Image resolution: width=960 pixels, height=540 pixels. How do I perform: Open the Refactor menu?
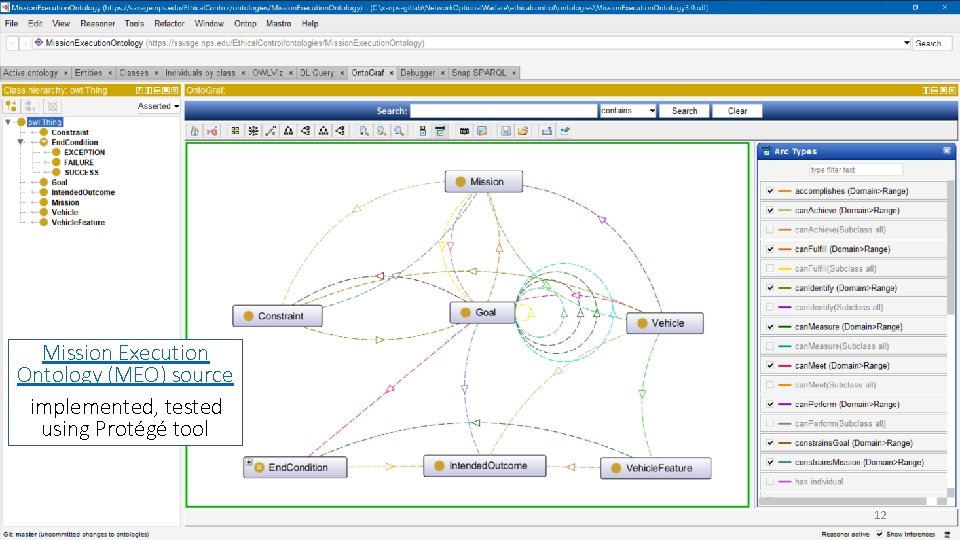[169, 23]
